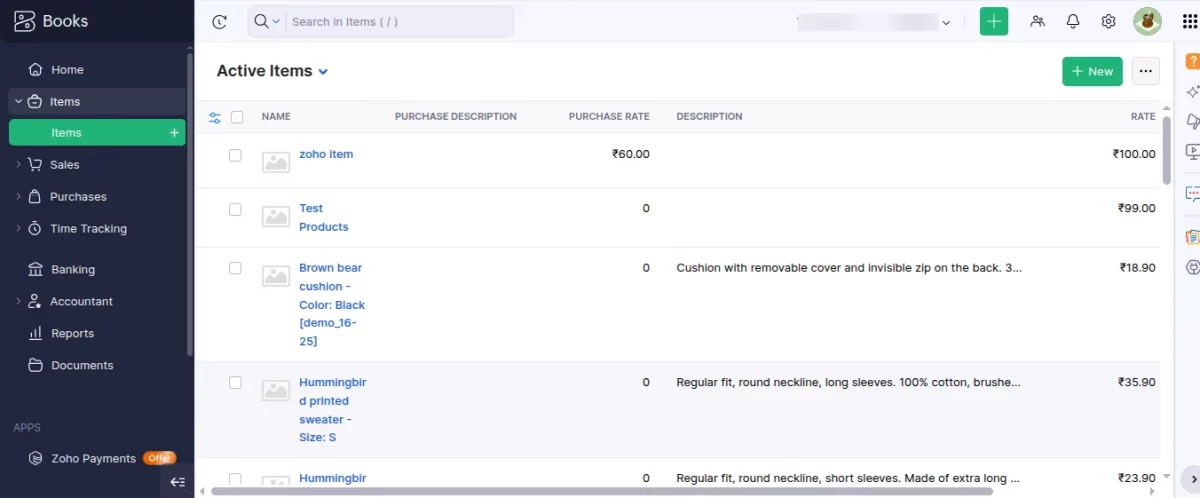1200x498 pixels.
Task: Expand the Sales sidebar section
Action: (x=18, y=164)
